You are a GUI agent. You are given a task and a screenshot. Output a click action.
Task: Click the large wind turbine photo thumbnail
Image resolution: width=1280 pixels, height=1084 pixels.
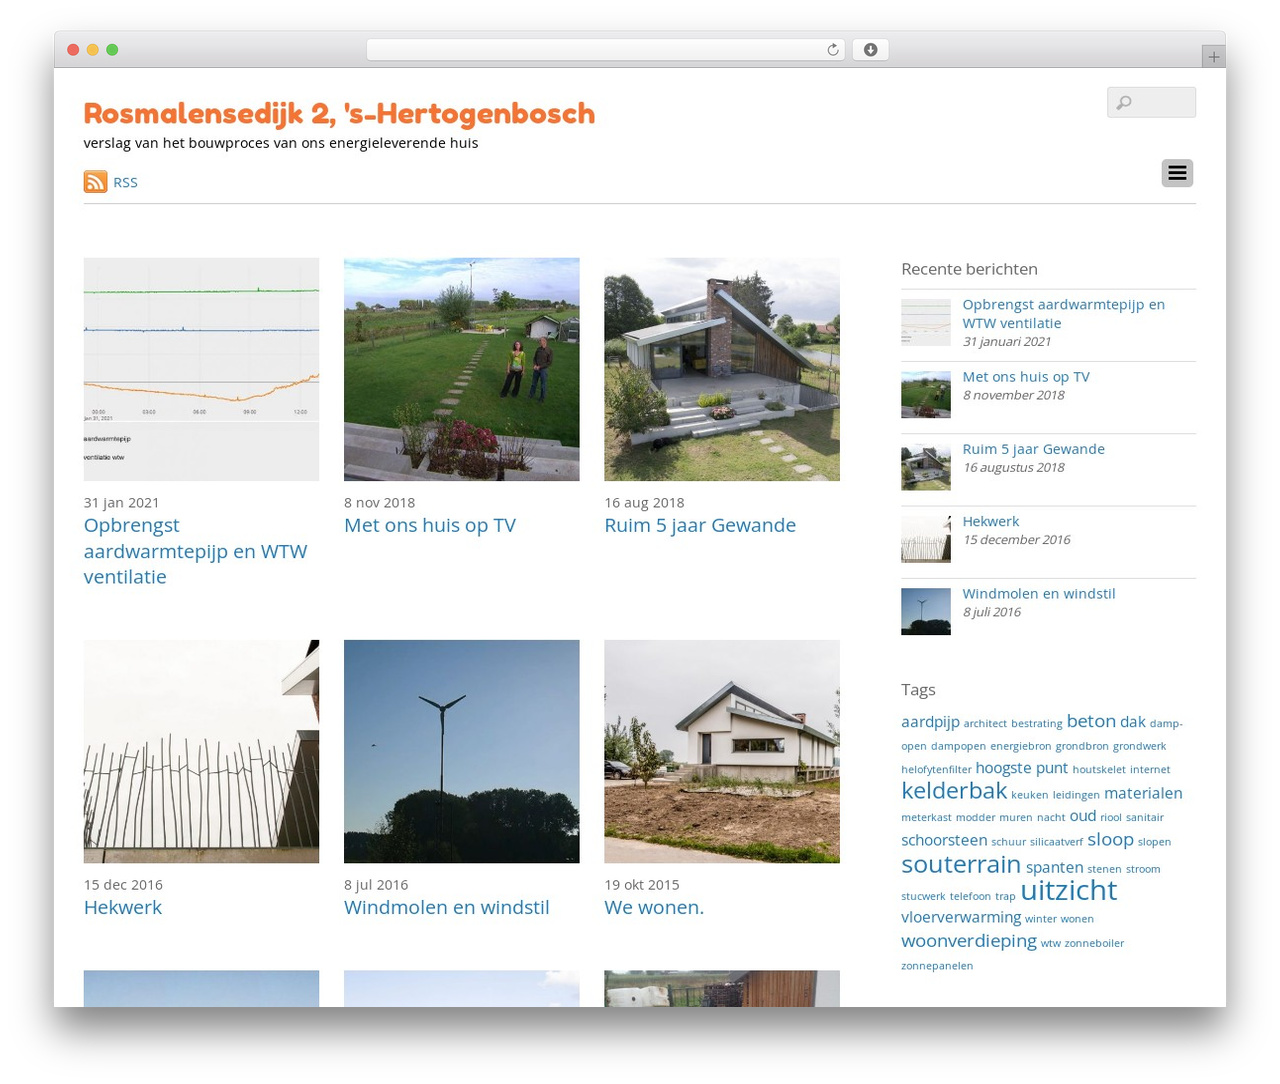[x=461, y=751]
